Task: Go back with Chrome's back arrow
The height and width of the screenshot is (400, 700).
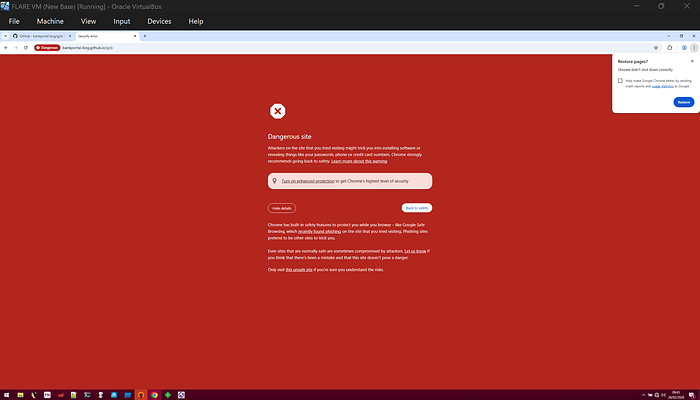Action: point(6,48)
